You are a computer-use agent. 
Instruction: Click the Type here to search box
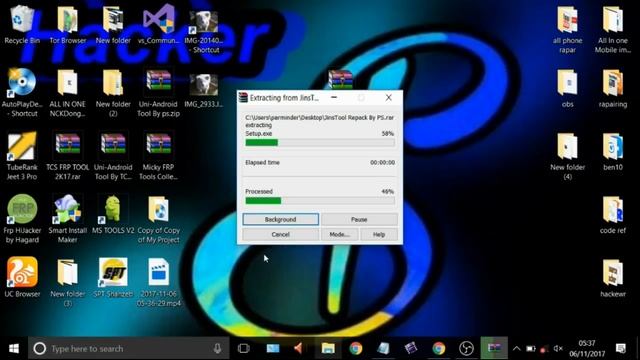pos(129,348)
